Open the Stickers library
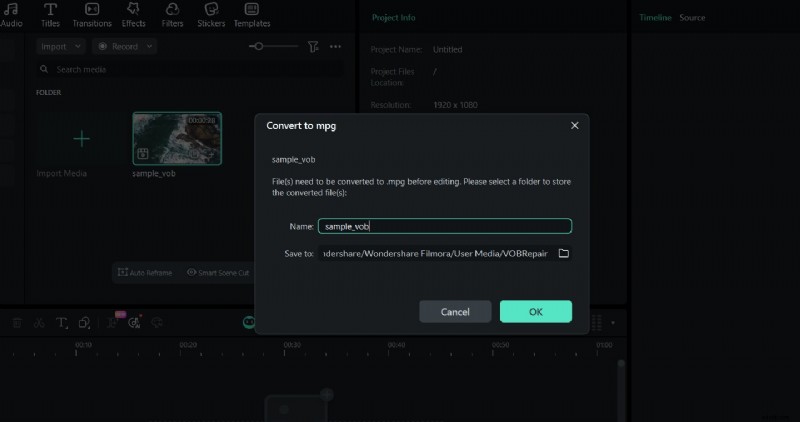The width and height of the screenshot is (800, 422). 211,14
